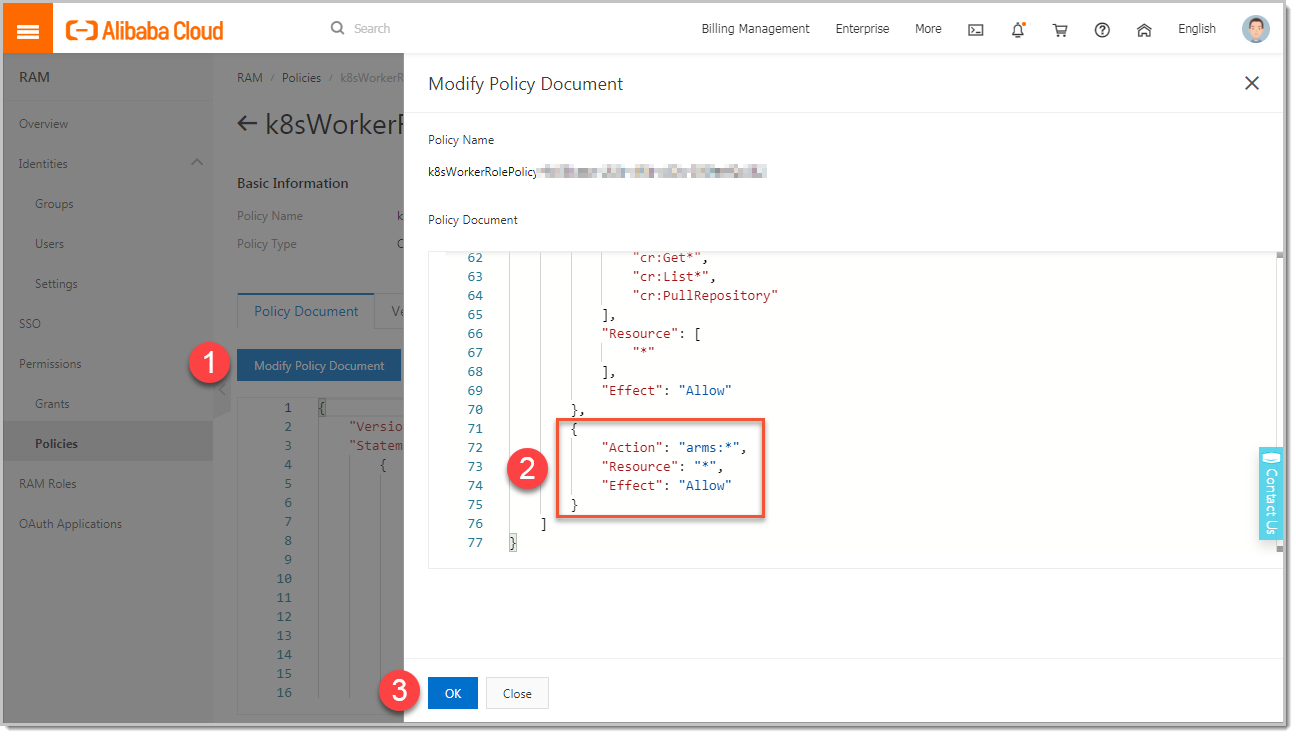Open the More menu

pyautogui.click(x=928, y=29)
